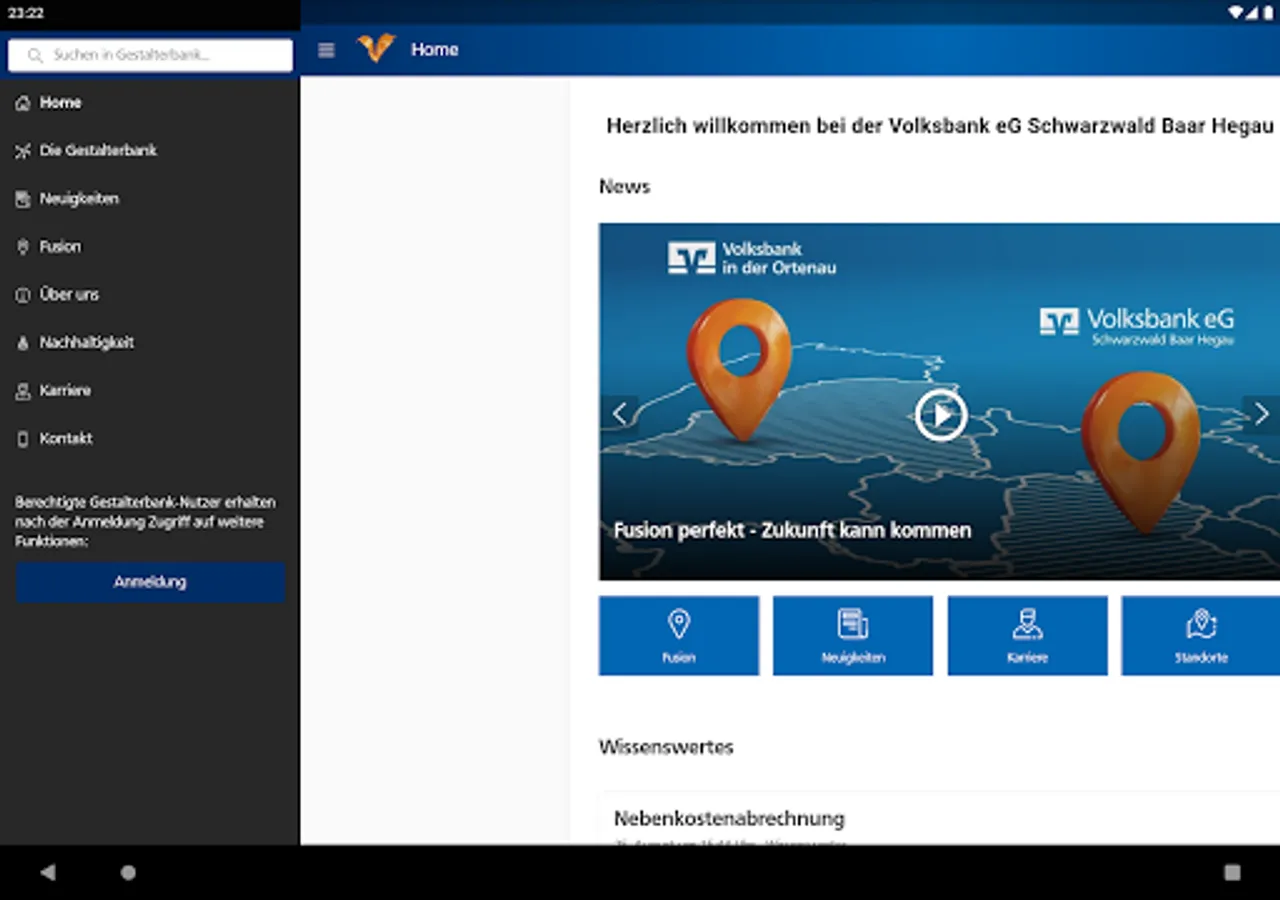
Task: Click the Anmeldung button
Action: coord(150,582)
